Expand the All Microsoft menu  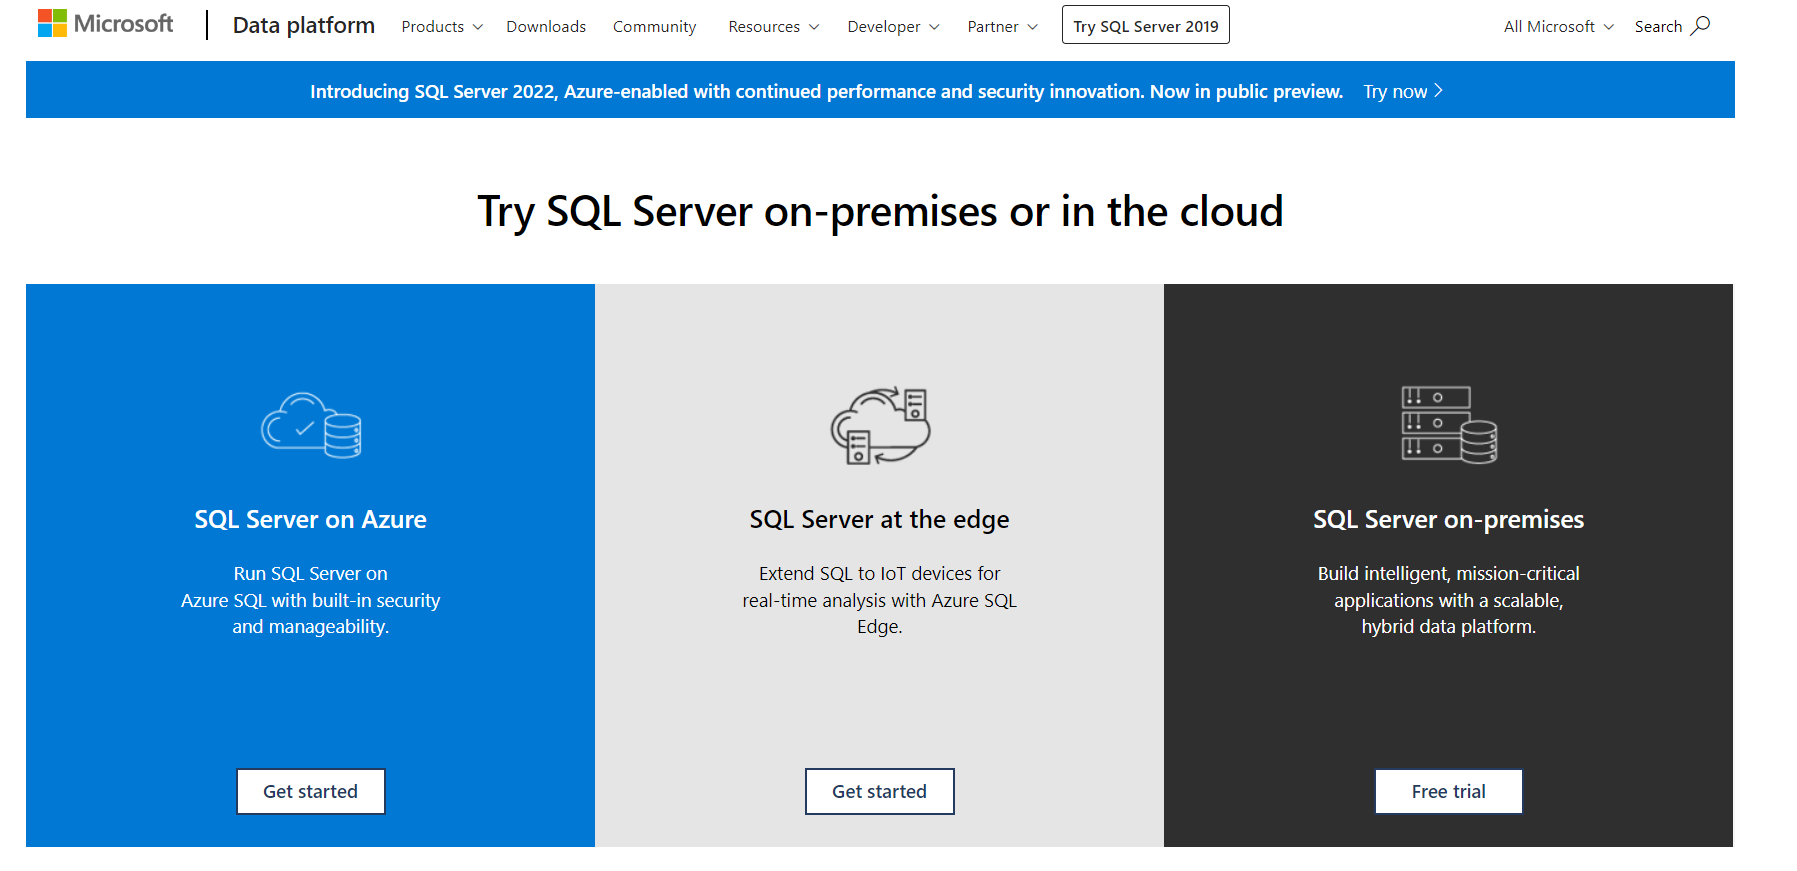1558,27
